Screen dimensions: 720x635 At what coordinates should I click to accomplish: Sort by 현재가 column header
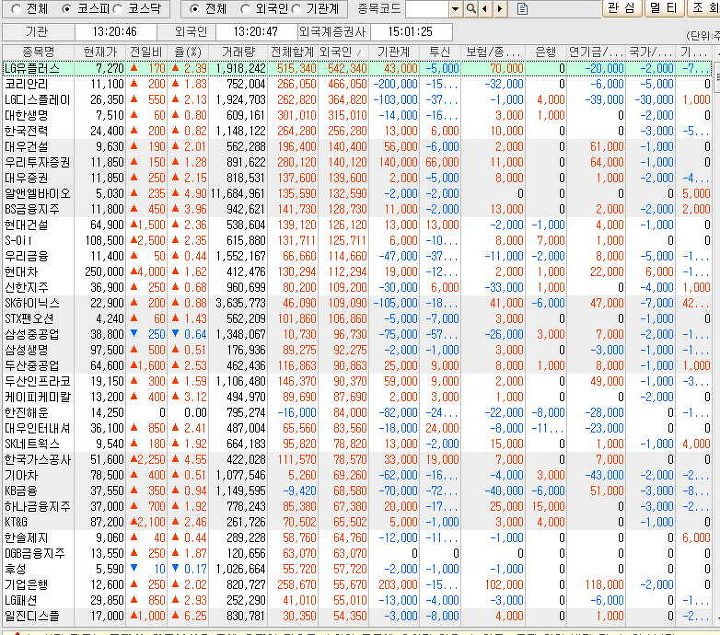[x=100, y=52]
